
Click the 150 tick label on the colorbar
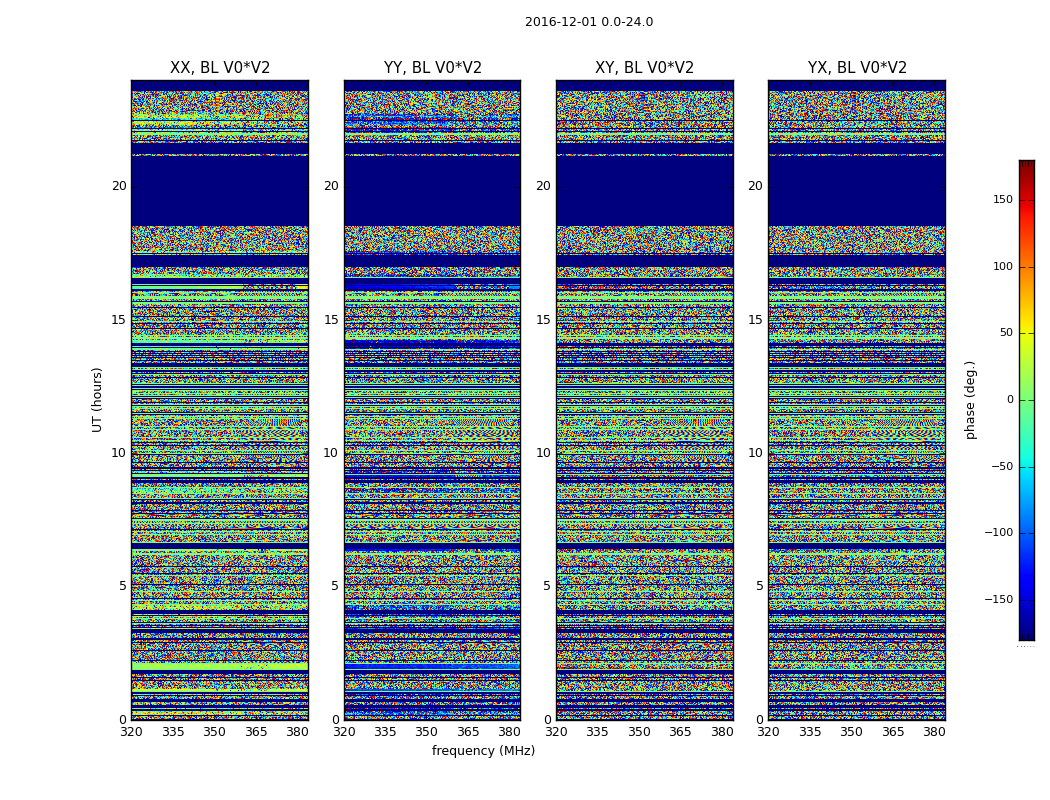(x=1002, y=200)
